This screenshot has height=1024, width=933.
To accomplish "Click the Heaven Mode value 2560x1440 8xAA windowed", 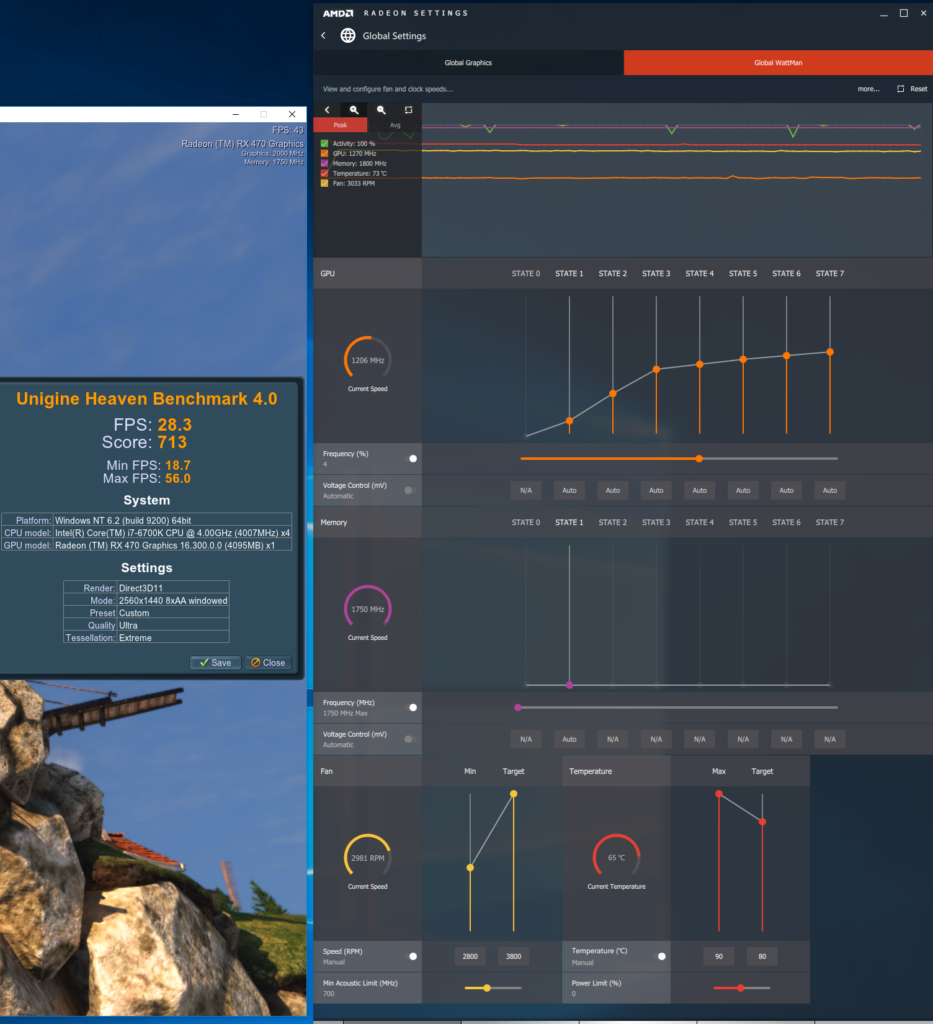I will coord(173,600).
